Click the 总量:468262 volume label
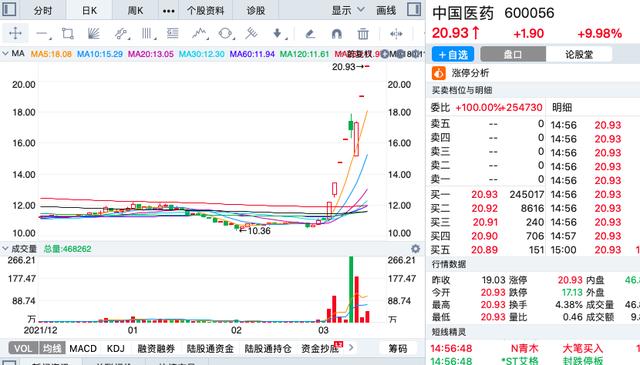640x365 pixels. coord(67,249)
